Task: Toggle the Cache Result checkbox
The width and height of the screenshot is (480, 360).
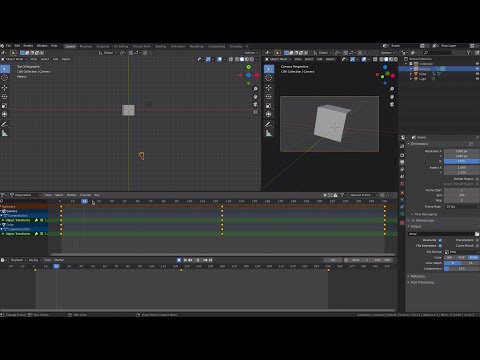Action: pyautogui.click(x=477, y=246)
